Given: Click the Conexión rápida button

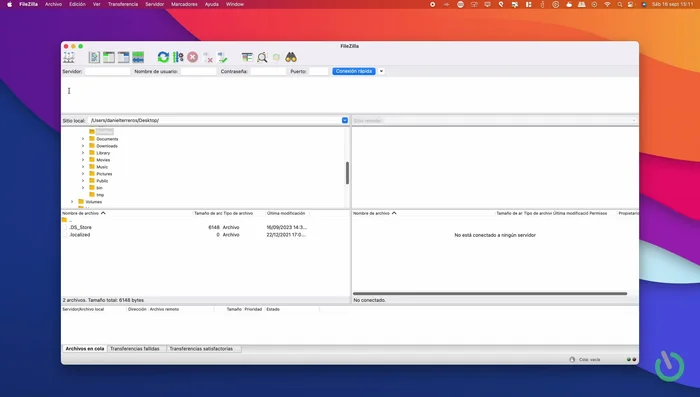Looking at the screenshot, I should point(354,71).
